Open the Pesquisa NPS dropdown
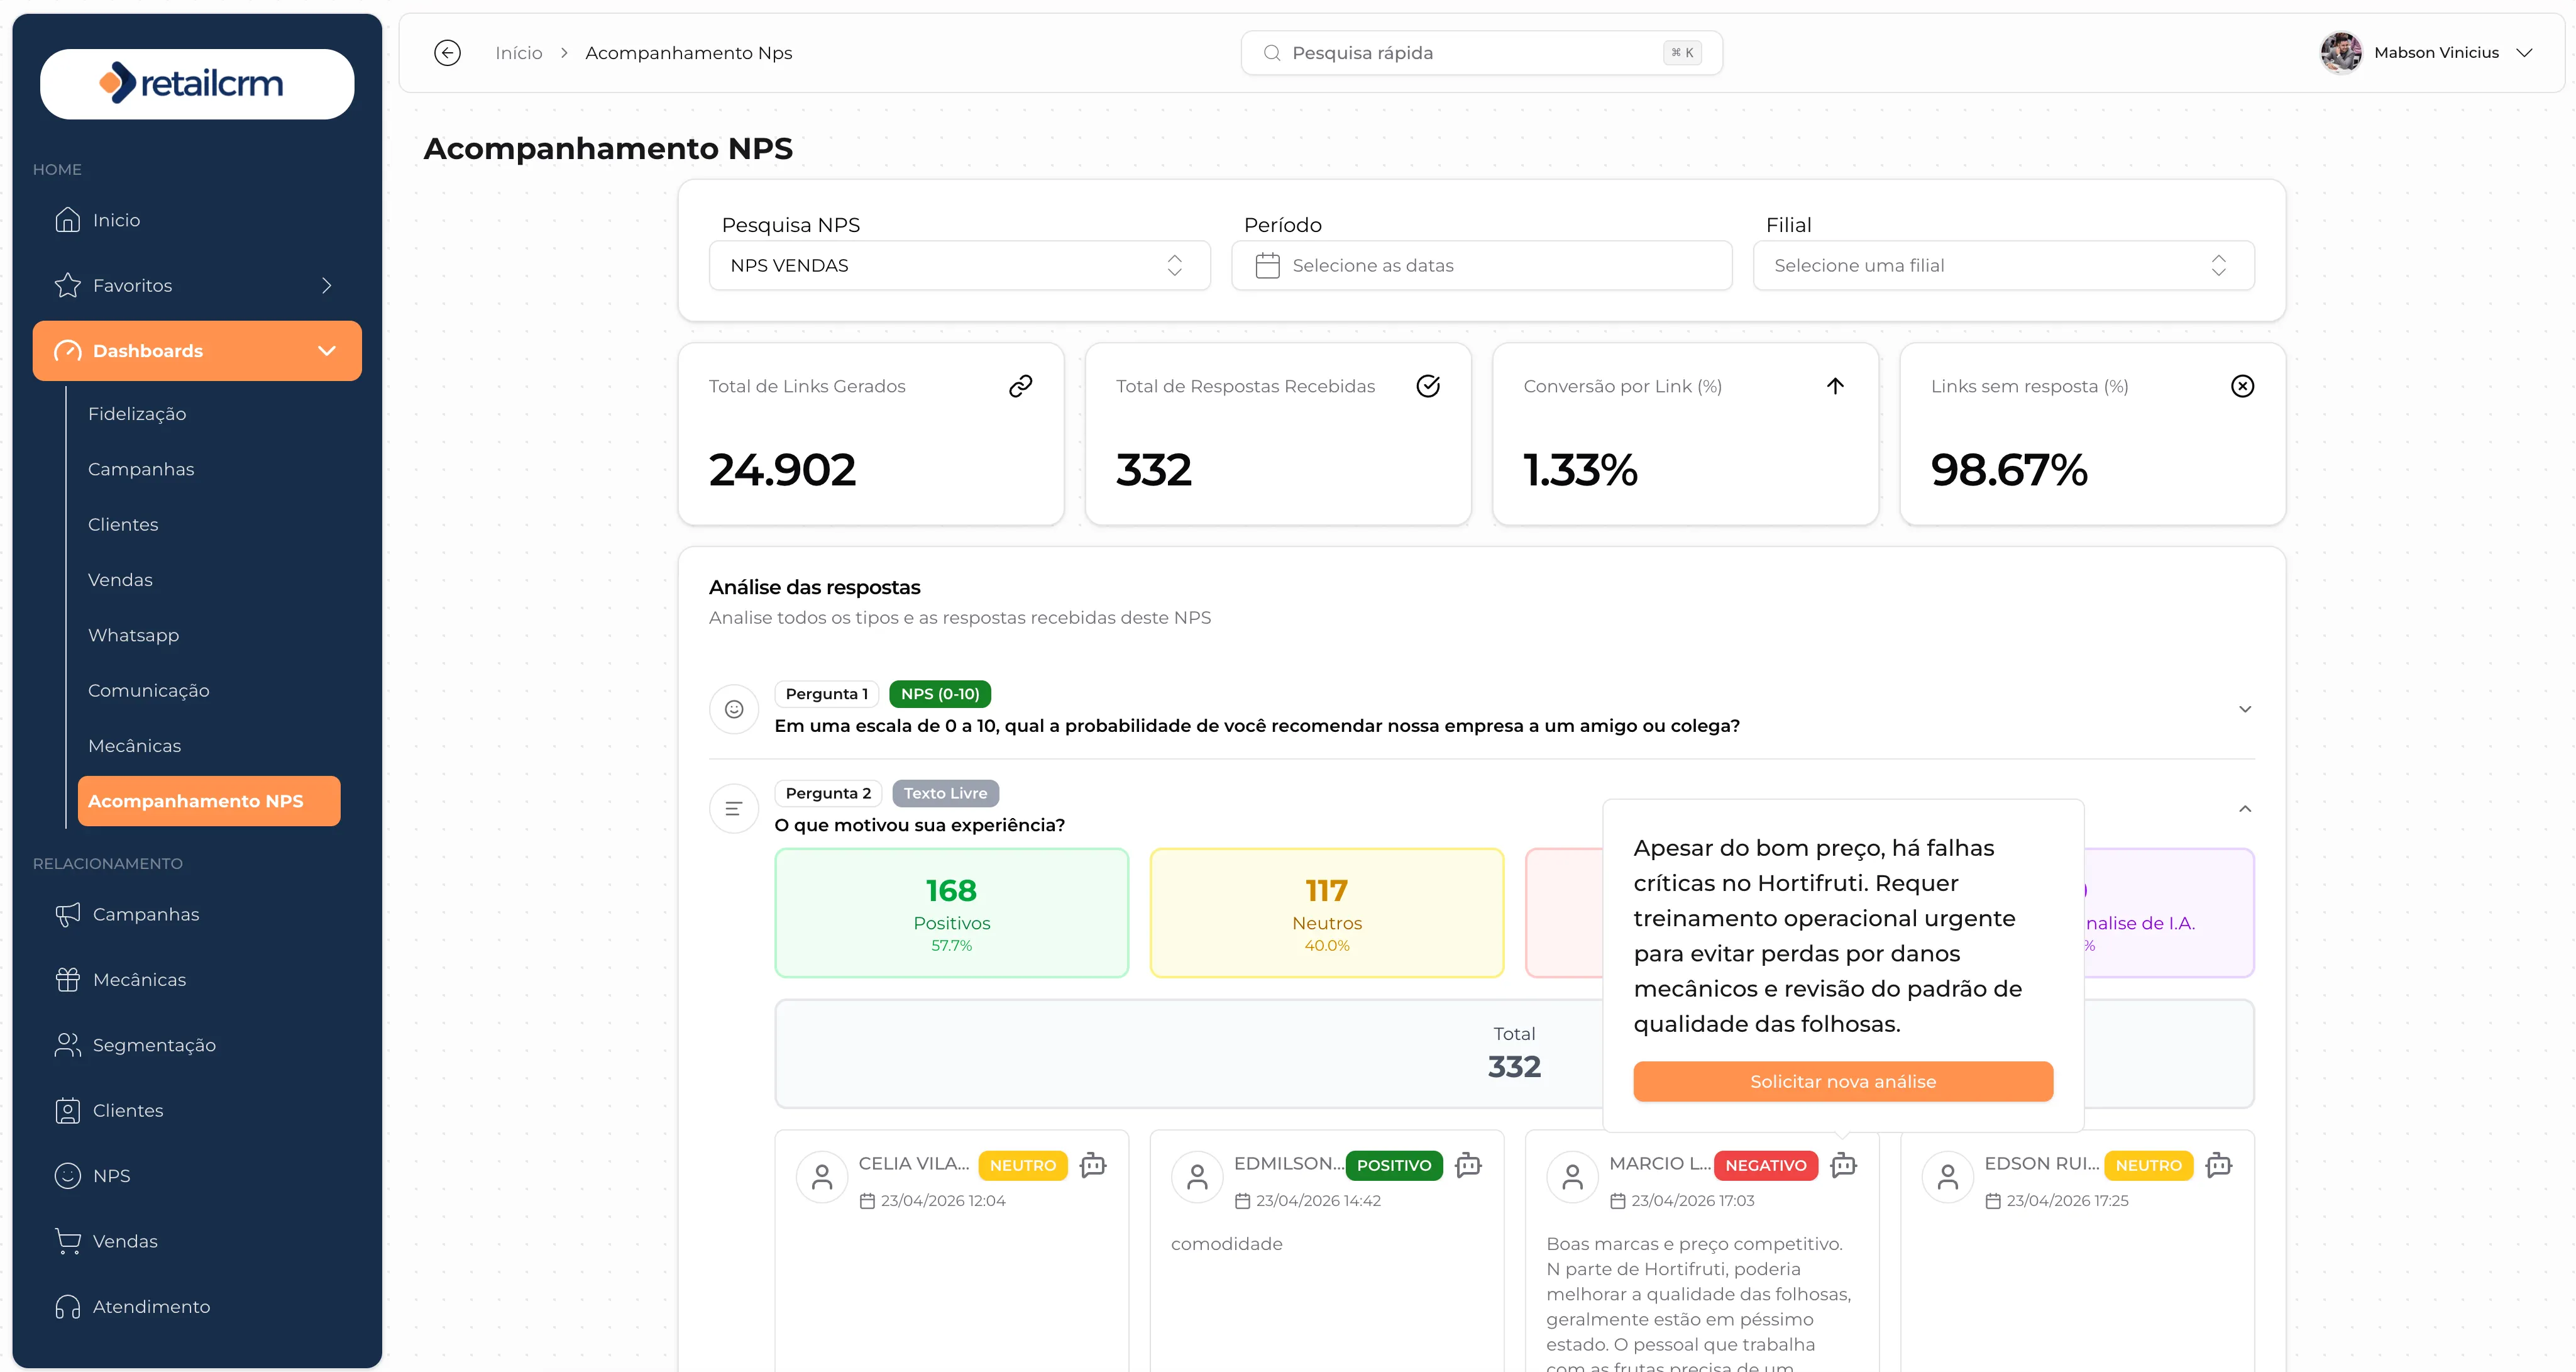Viewport: 2576px width, 1372px height. pyautogui.click(x=959, y=265)
